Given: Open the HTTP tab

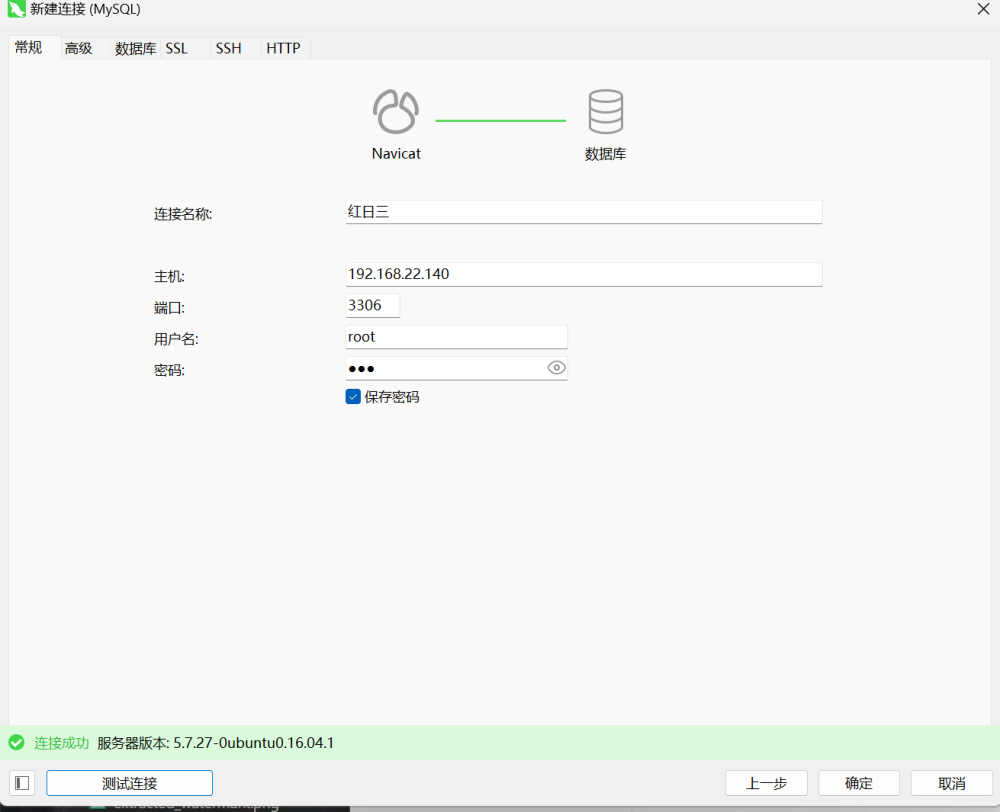Looking at the screenshot, I should coord(283,48).
